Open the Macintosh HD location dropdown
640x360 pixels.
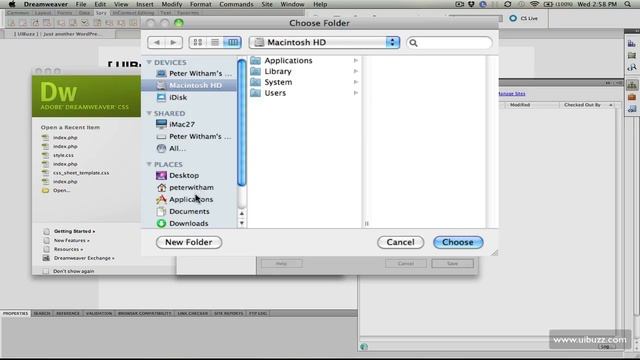click(x=324, y=42)
